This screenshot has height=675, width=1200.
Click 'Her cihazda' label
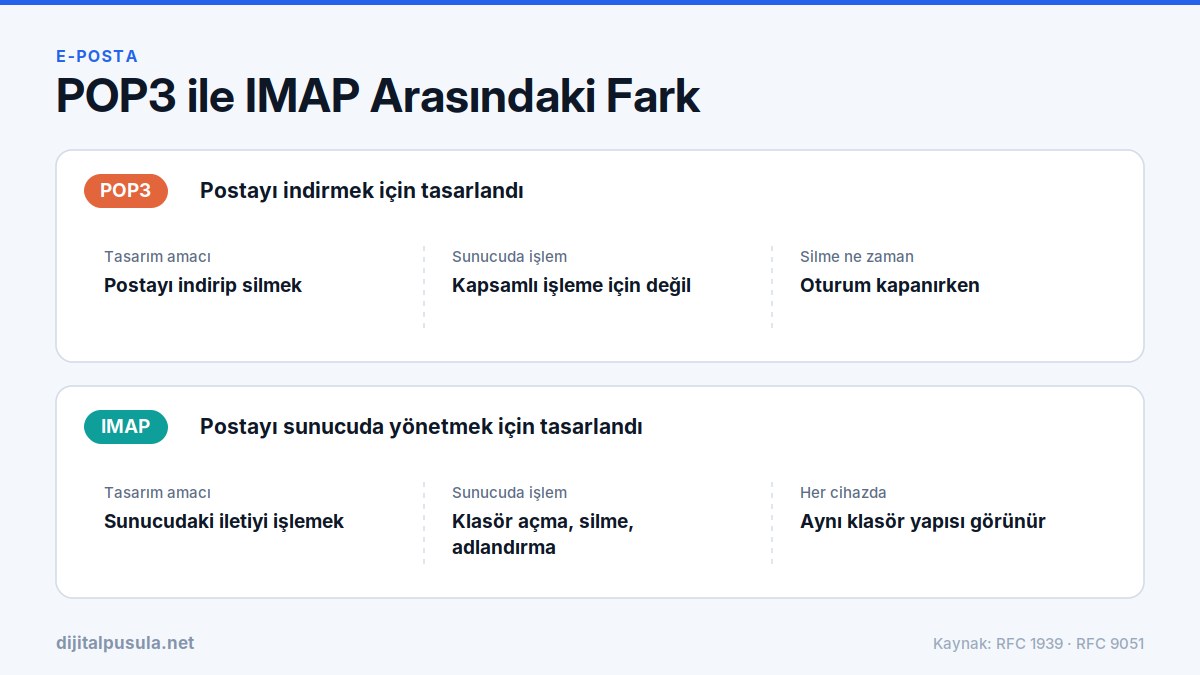tap(843, 493)
